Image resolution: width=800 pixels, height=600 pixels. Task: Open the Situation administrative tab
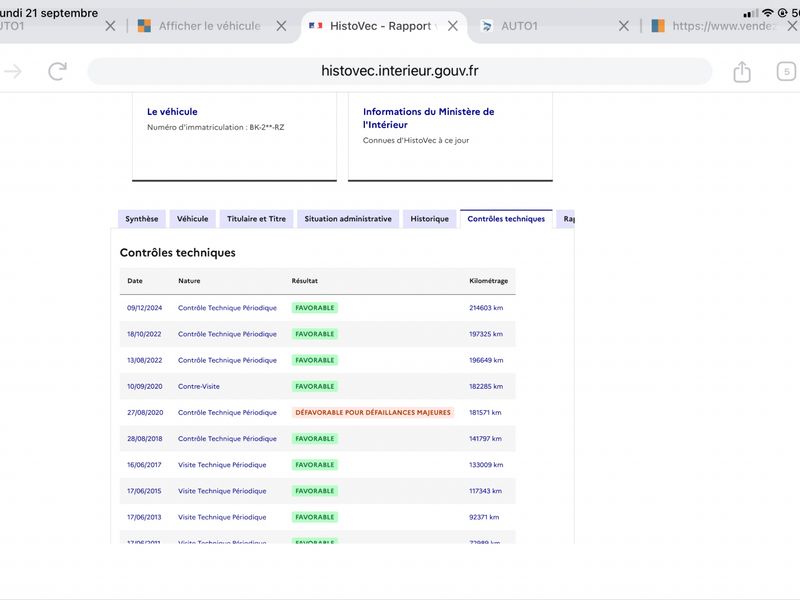point(348,219)
